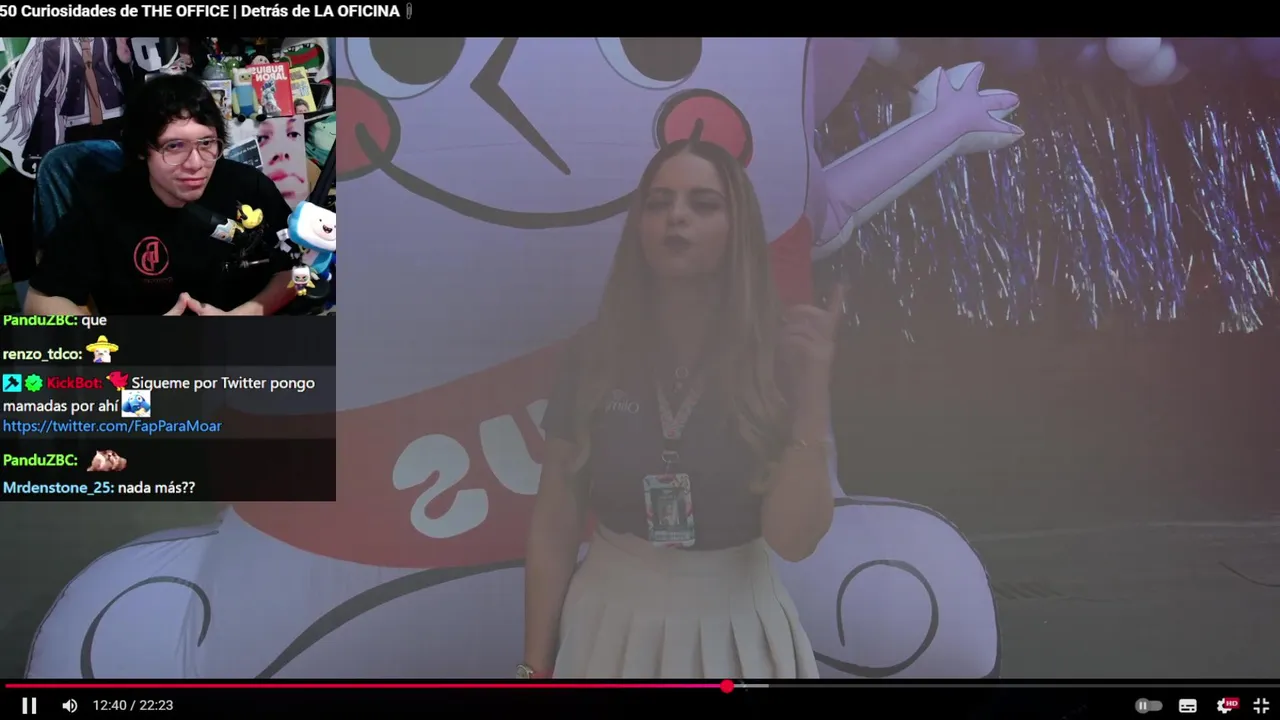This screenshot has width=1280, height=720.
Task: Click the streamer webcam overlay
Action: tap(168, 176)
